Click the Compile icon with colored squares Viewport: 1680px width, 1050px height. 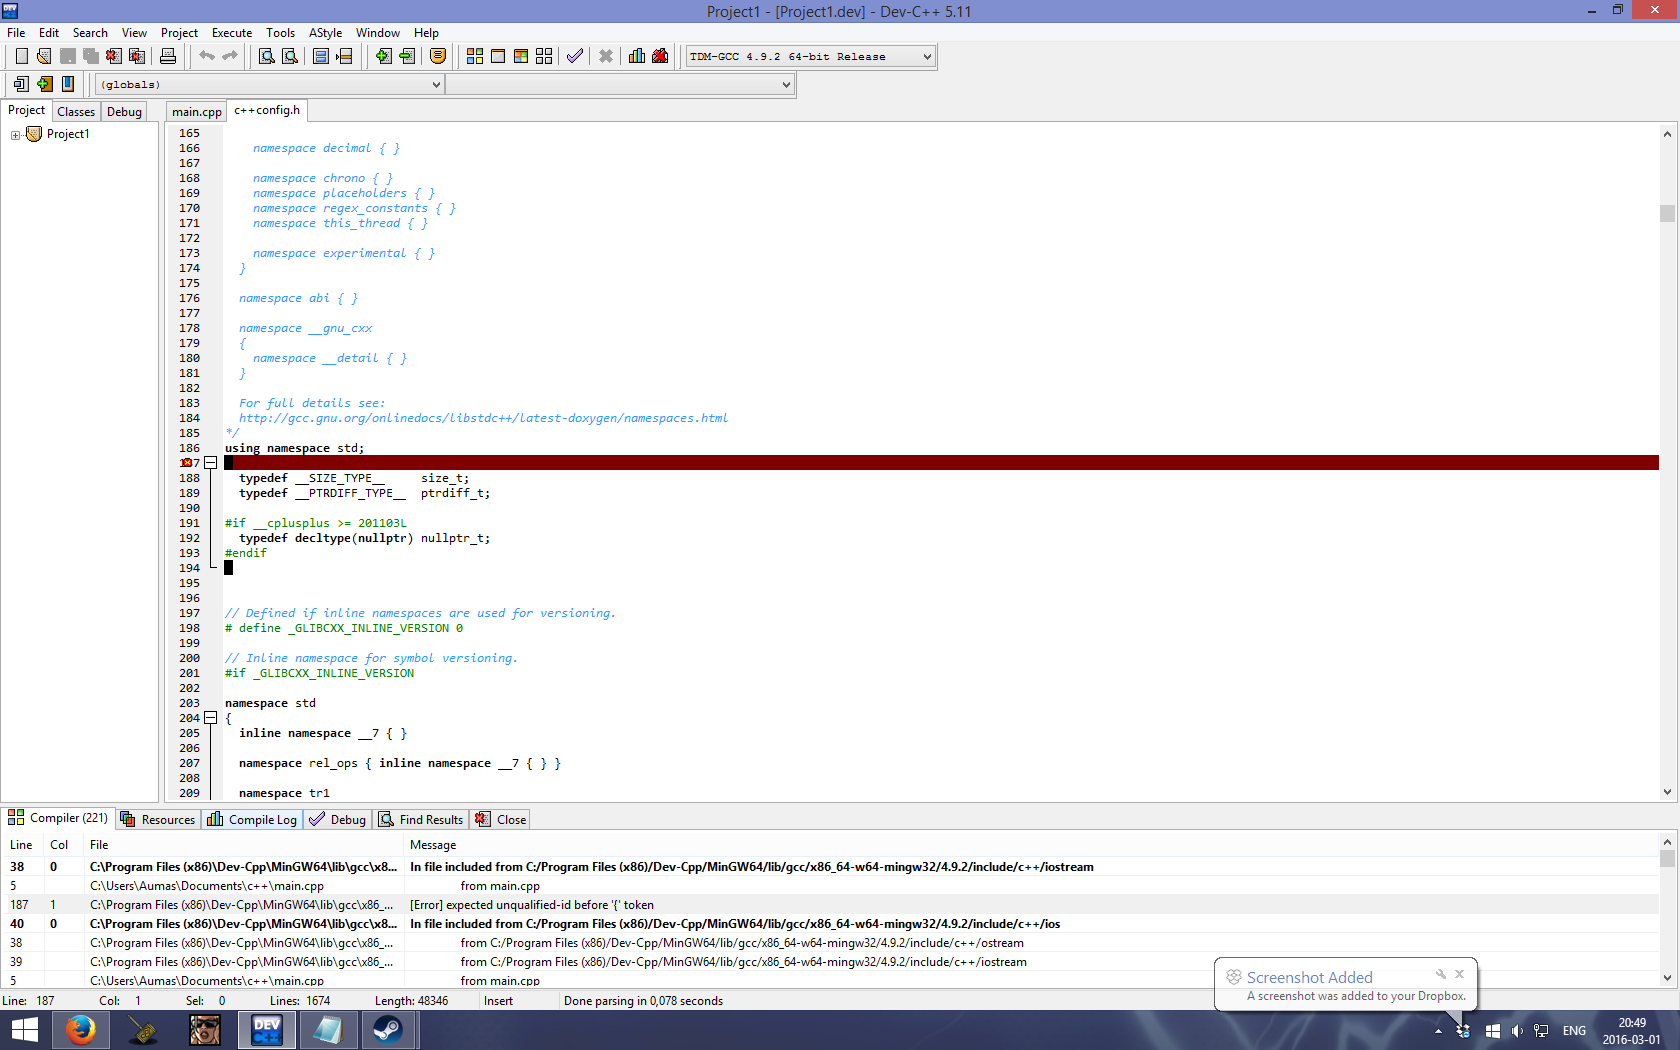475,56
